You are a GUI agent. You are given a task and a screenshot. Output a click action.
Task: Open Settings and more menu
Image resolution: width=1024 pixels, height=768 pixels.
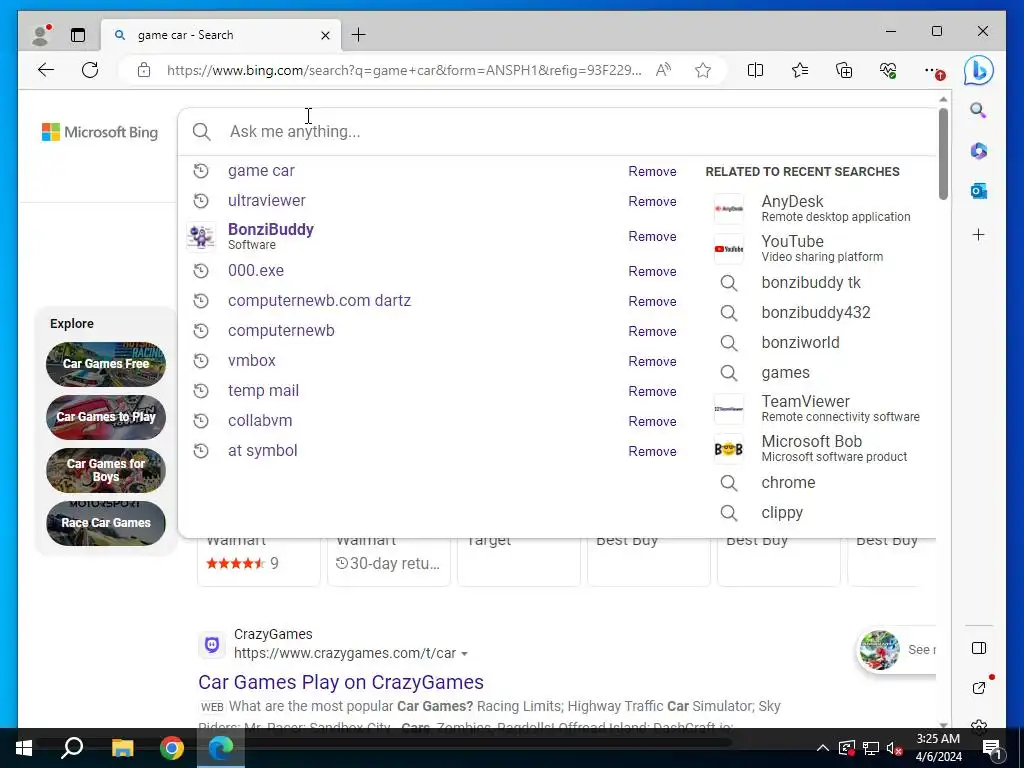(933, 70)
